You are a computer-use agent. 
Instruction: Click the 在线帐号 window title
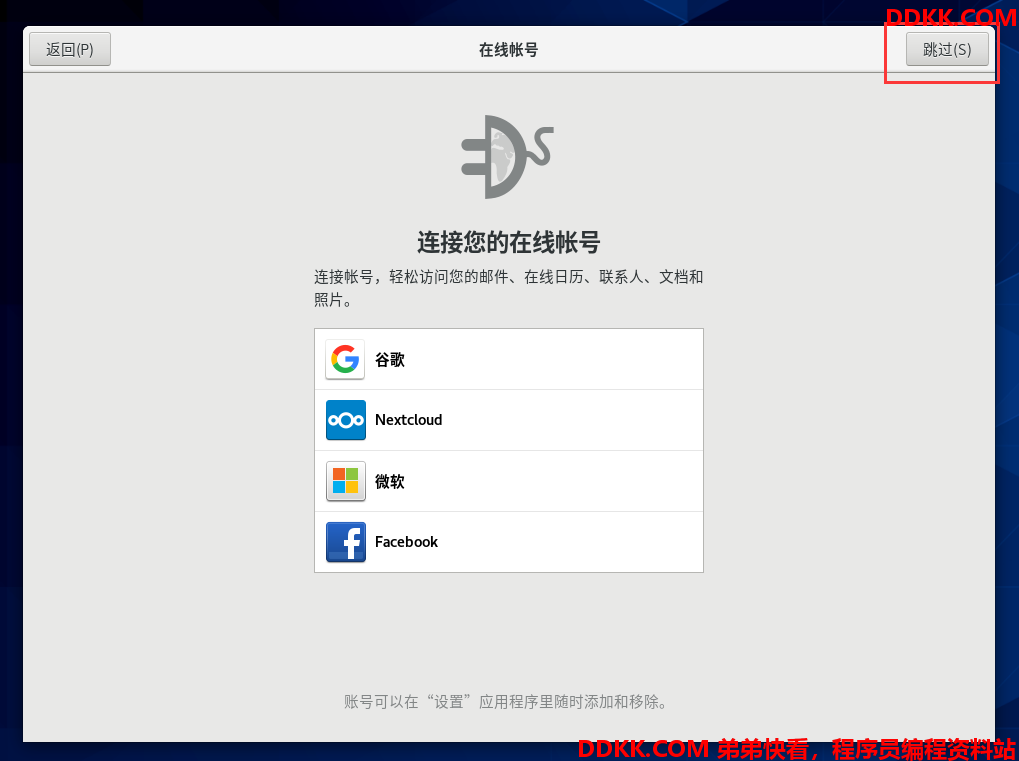tap(509, 50)
